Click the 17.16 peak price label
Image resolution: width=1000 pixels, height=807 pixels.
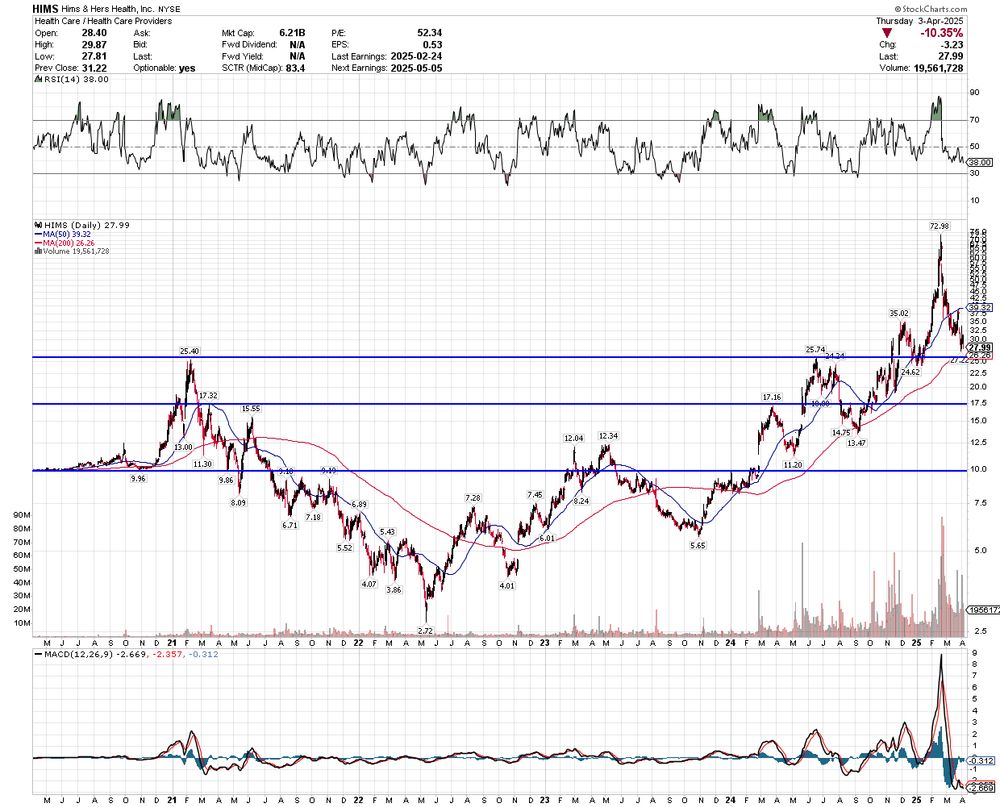[x=772, y=397]
